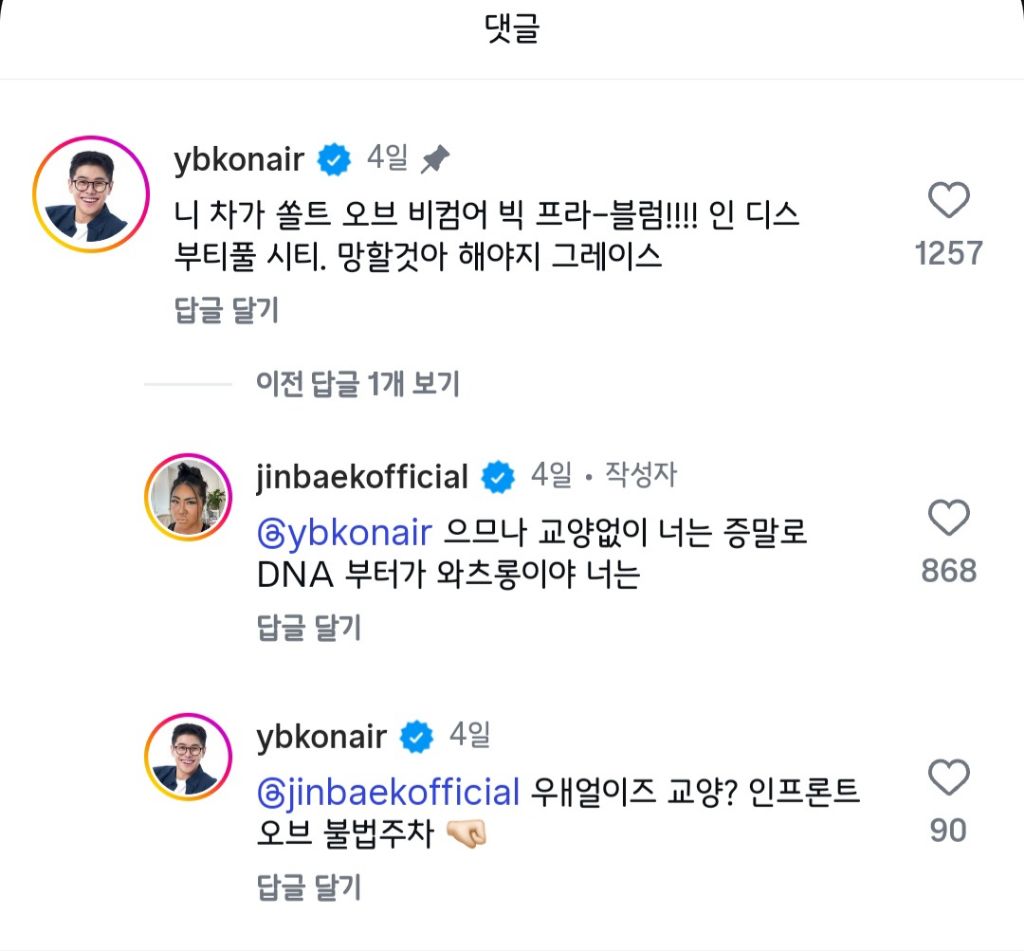Tap the heart on jinbaekofficial's reply
Viewport: 1024px width, 951px height.
(951, 518)
